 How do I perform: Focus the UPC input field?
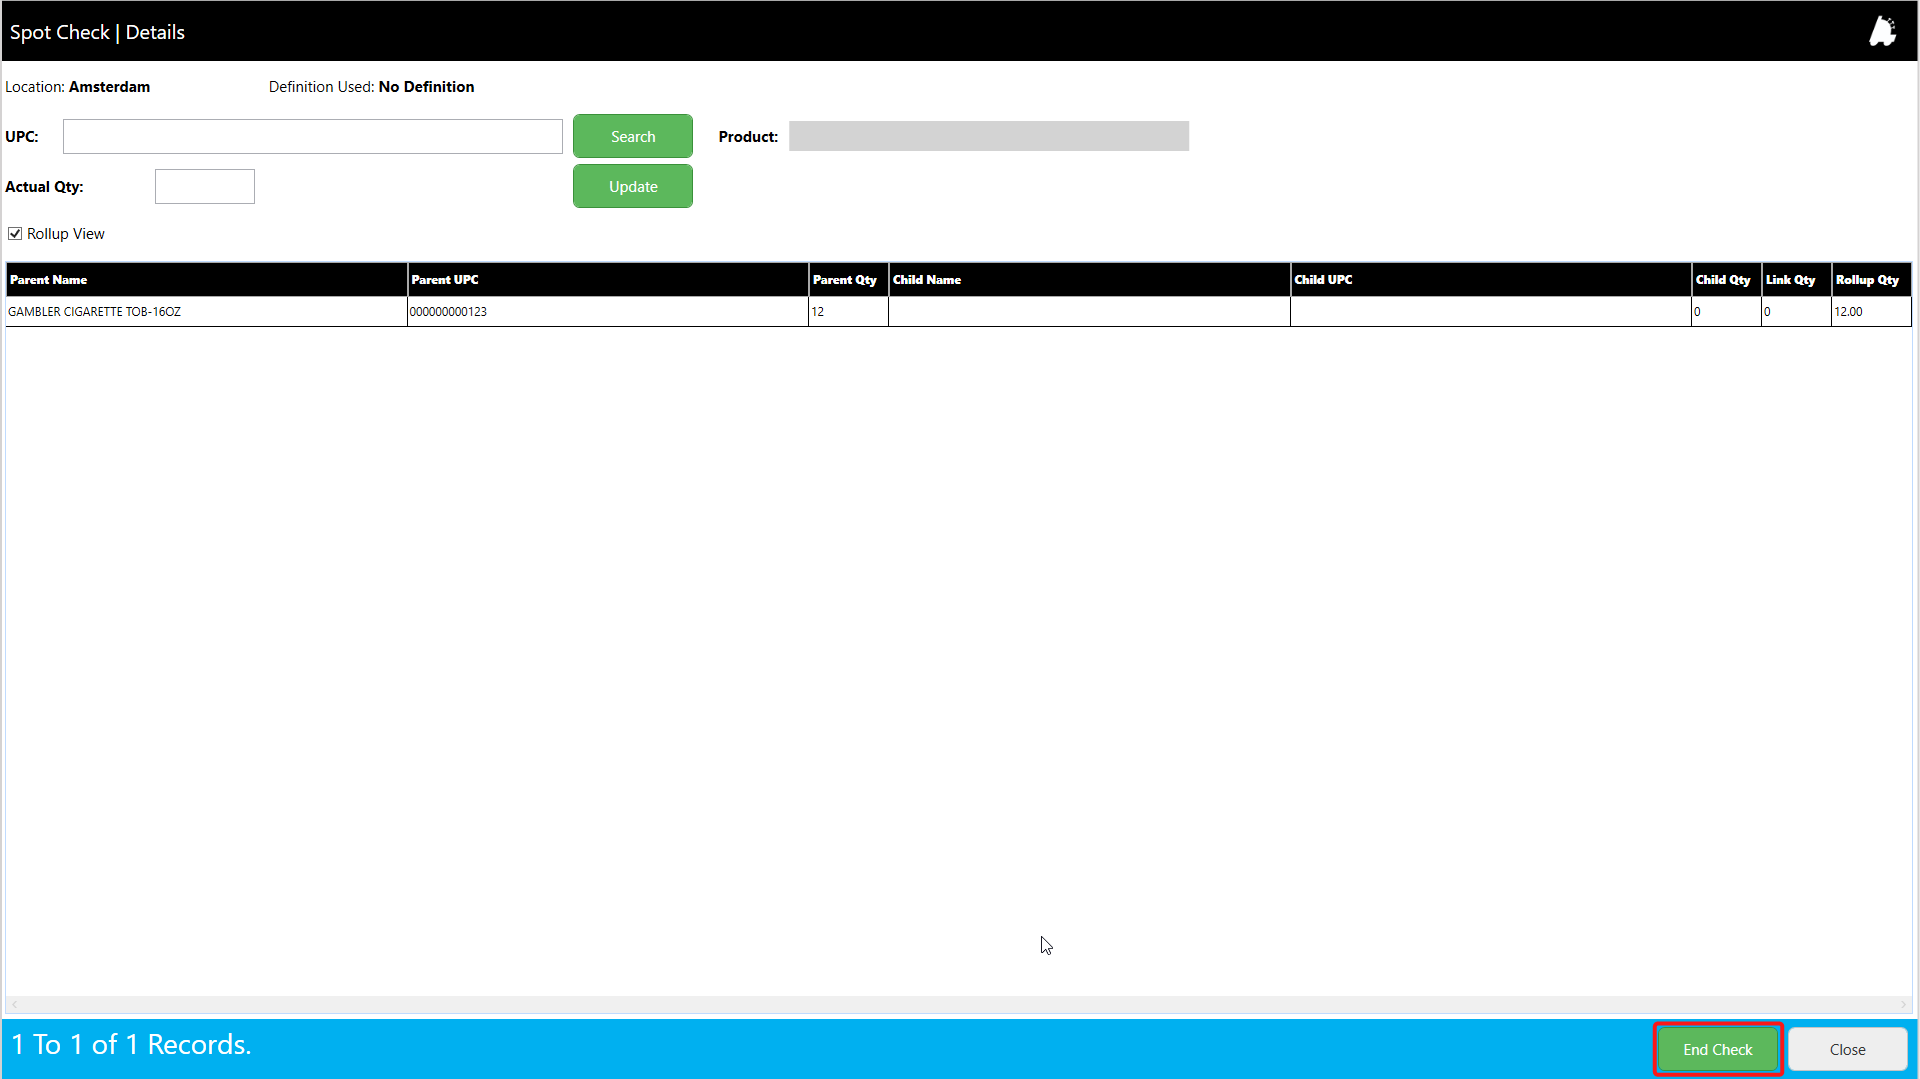[313, 136]
